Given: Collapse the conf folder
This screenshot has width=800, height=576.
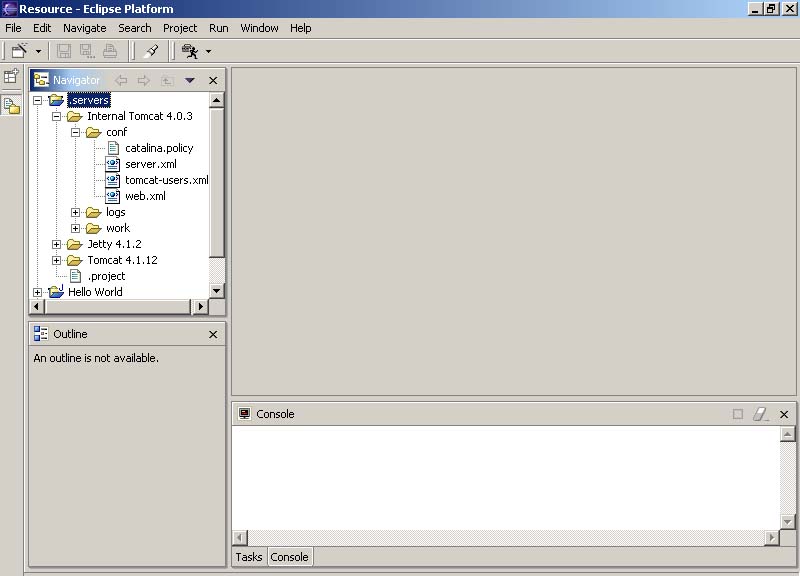Looking at the screenshot, I should click(76, 133).
